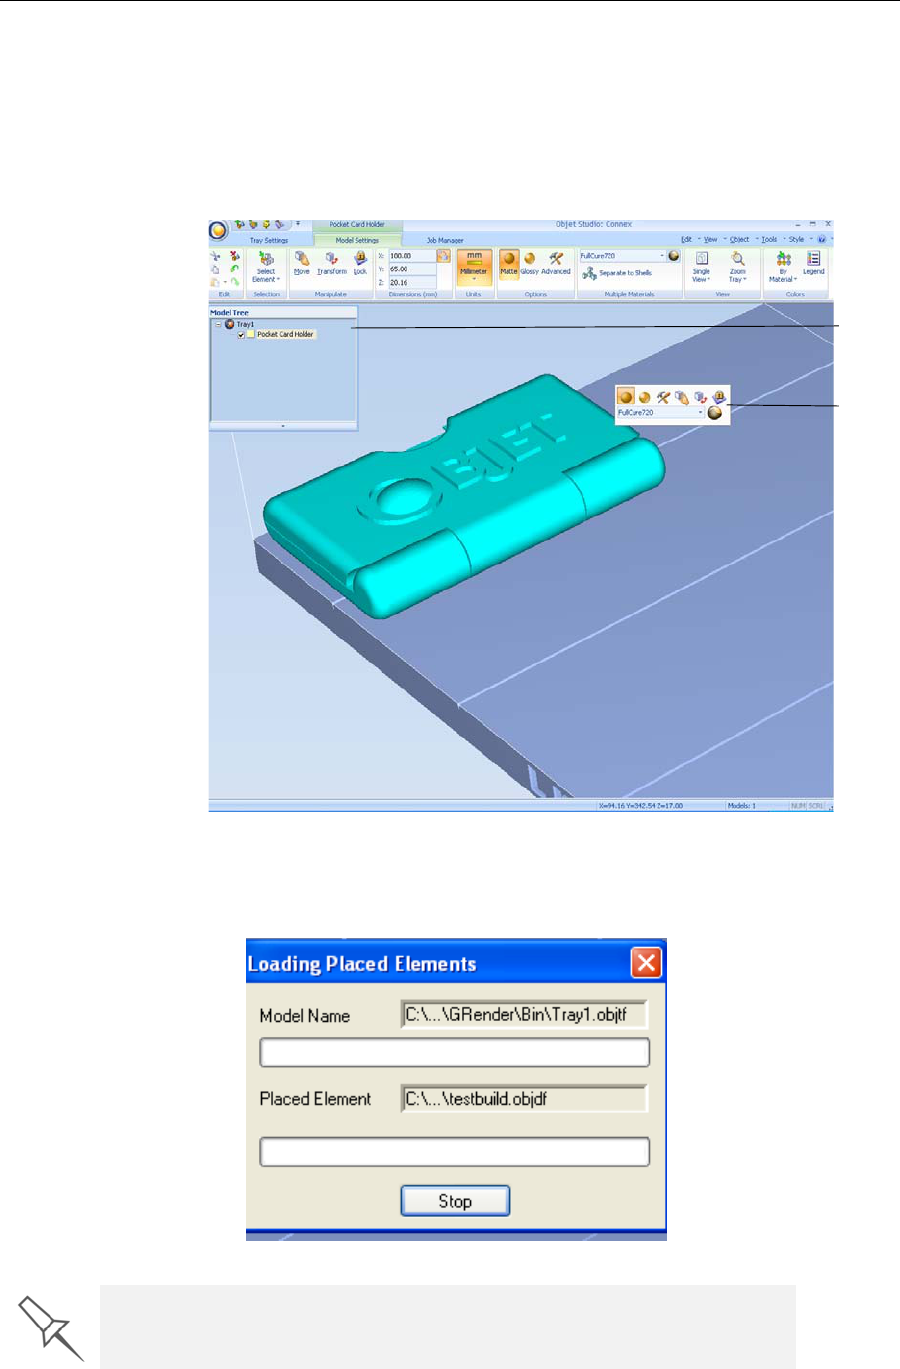Open the Single View dropdown

pyautogui.click(x=702, y=268)
